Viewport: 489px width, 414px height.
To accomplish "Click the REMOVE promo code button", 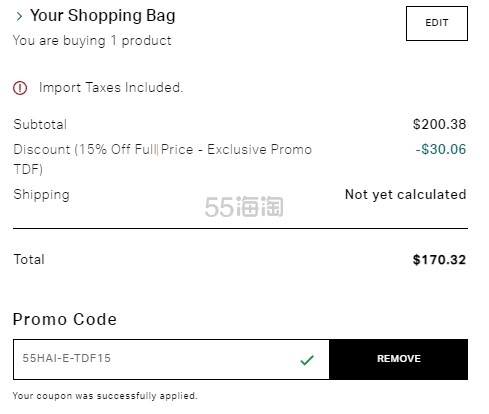I will 399,359.
